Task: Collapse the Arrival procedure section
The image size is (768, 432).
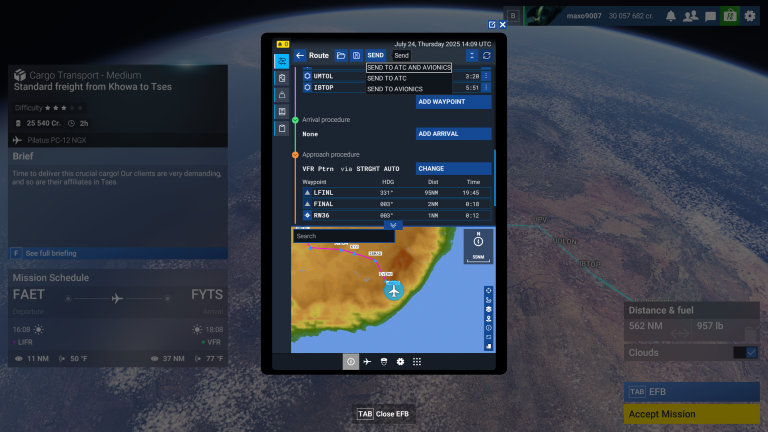Action: click(x=295, y=120)
